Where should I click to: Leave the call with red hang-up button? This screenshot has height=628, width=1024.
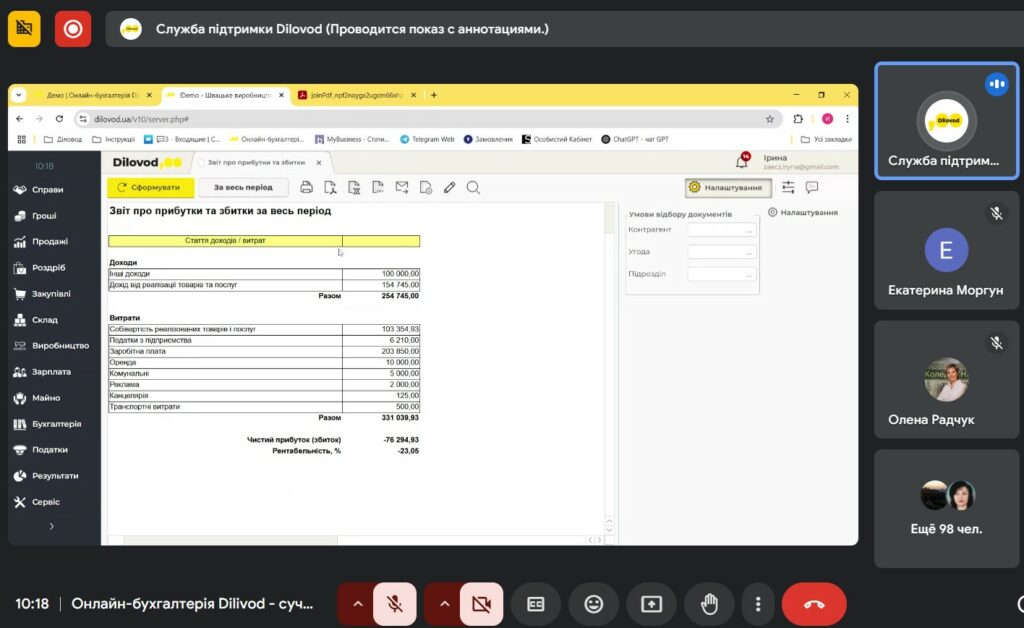click(x=814, y=604)
